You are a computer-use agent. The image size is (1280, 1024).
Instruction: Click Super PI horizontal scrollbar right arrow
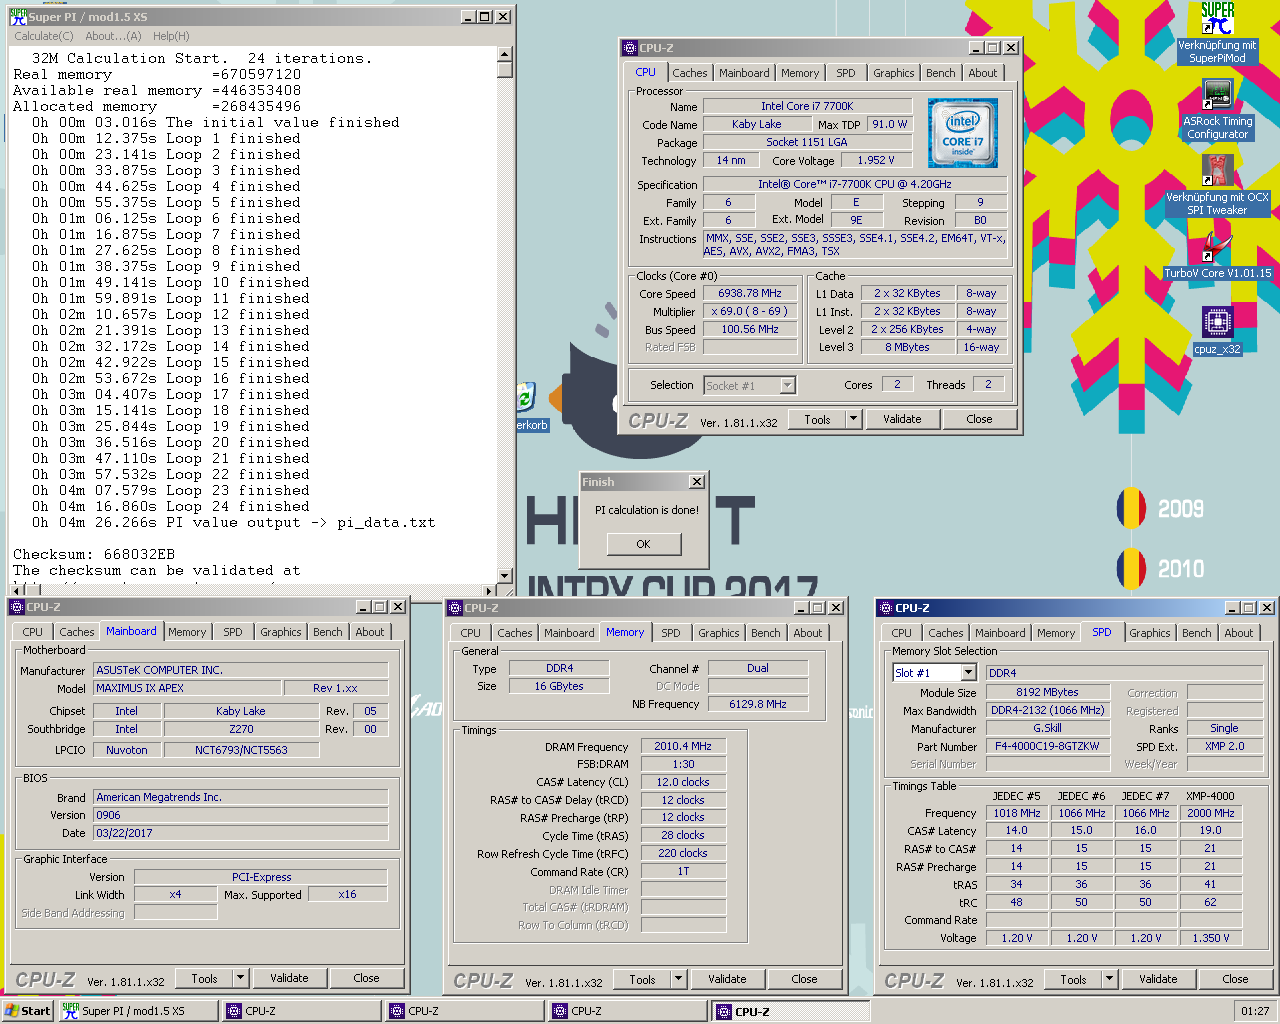[489, 591]
